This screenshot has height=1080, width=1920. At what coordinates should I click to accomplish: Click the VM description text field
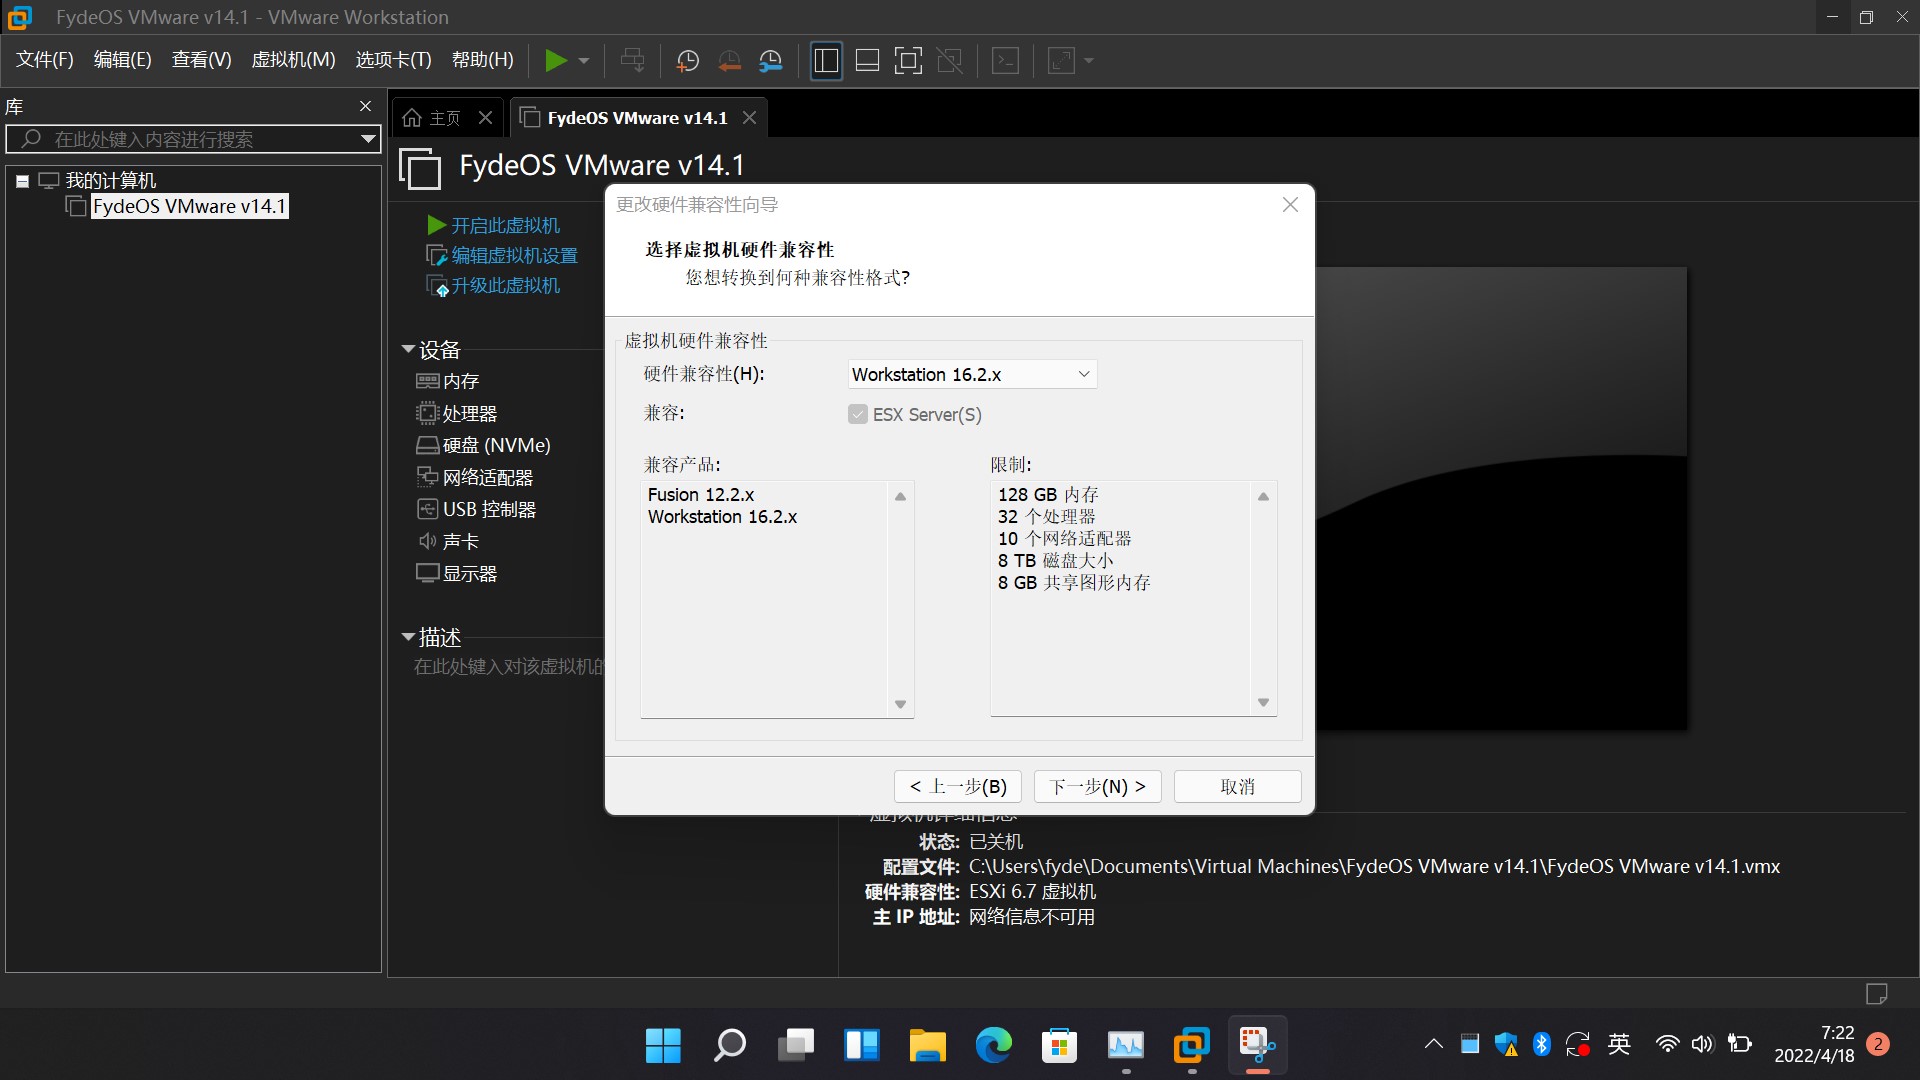coord(509,666)
